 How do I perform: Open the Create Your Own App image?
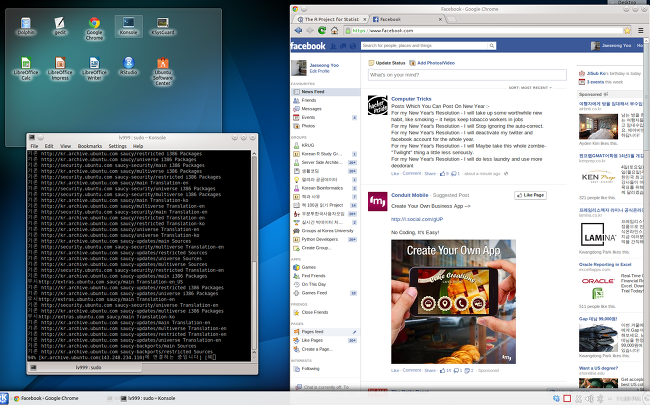[454, 301]
